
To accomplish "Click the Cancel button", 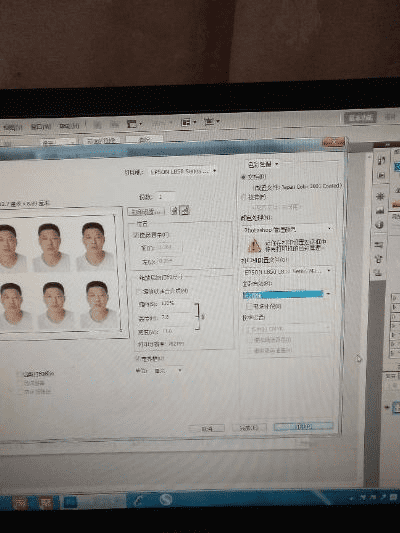I will coord(207,429).
